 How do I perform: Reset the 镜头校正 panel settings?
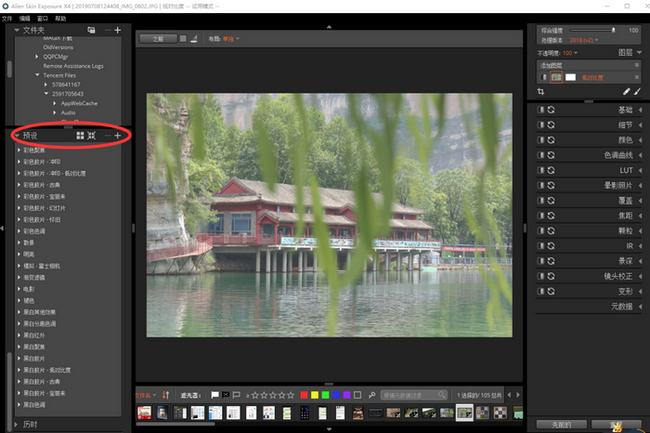551,276
